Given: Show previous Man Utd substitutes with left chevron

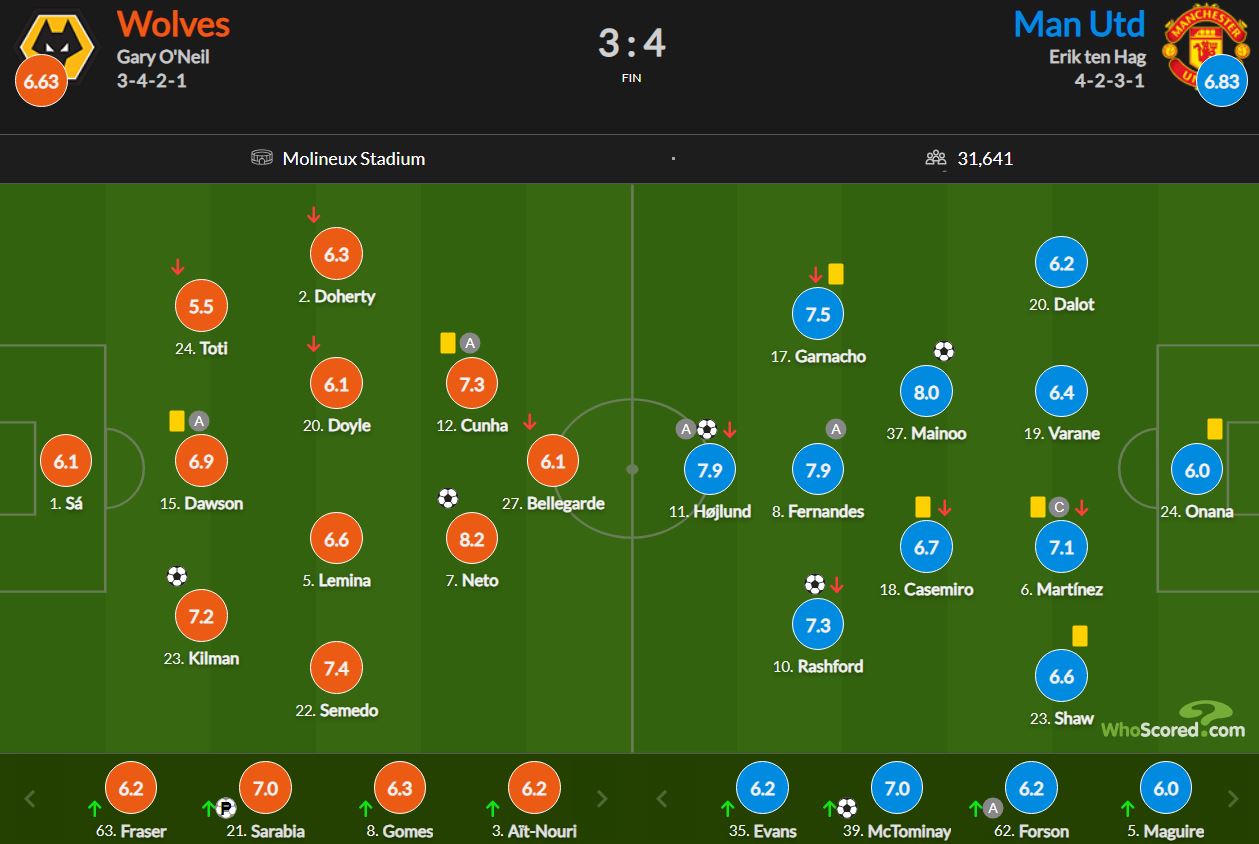Looking at the screenshot, I should tap(662, 798).
